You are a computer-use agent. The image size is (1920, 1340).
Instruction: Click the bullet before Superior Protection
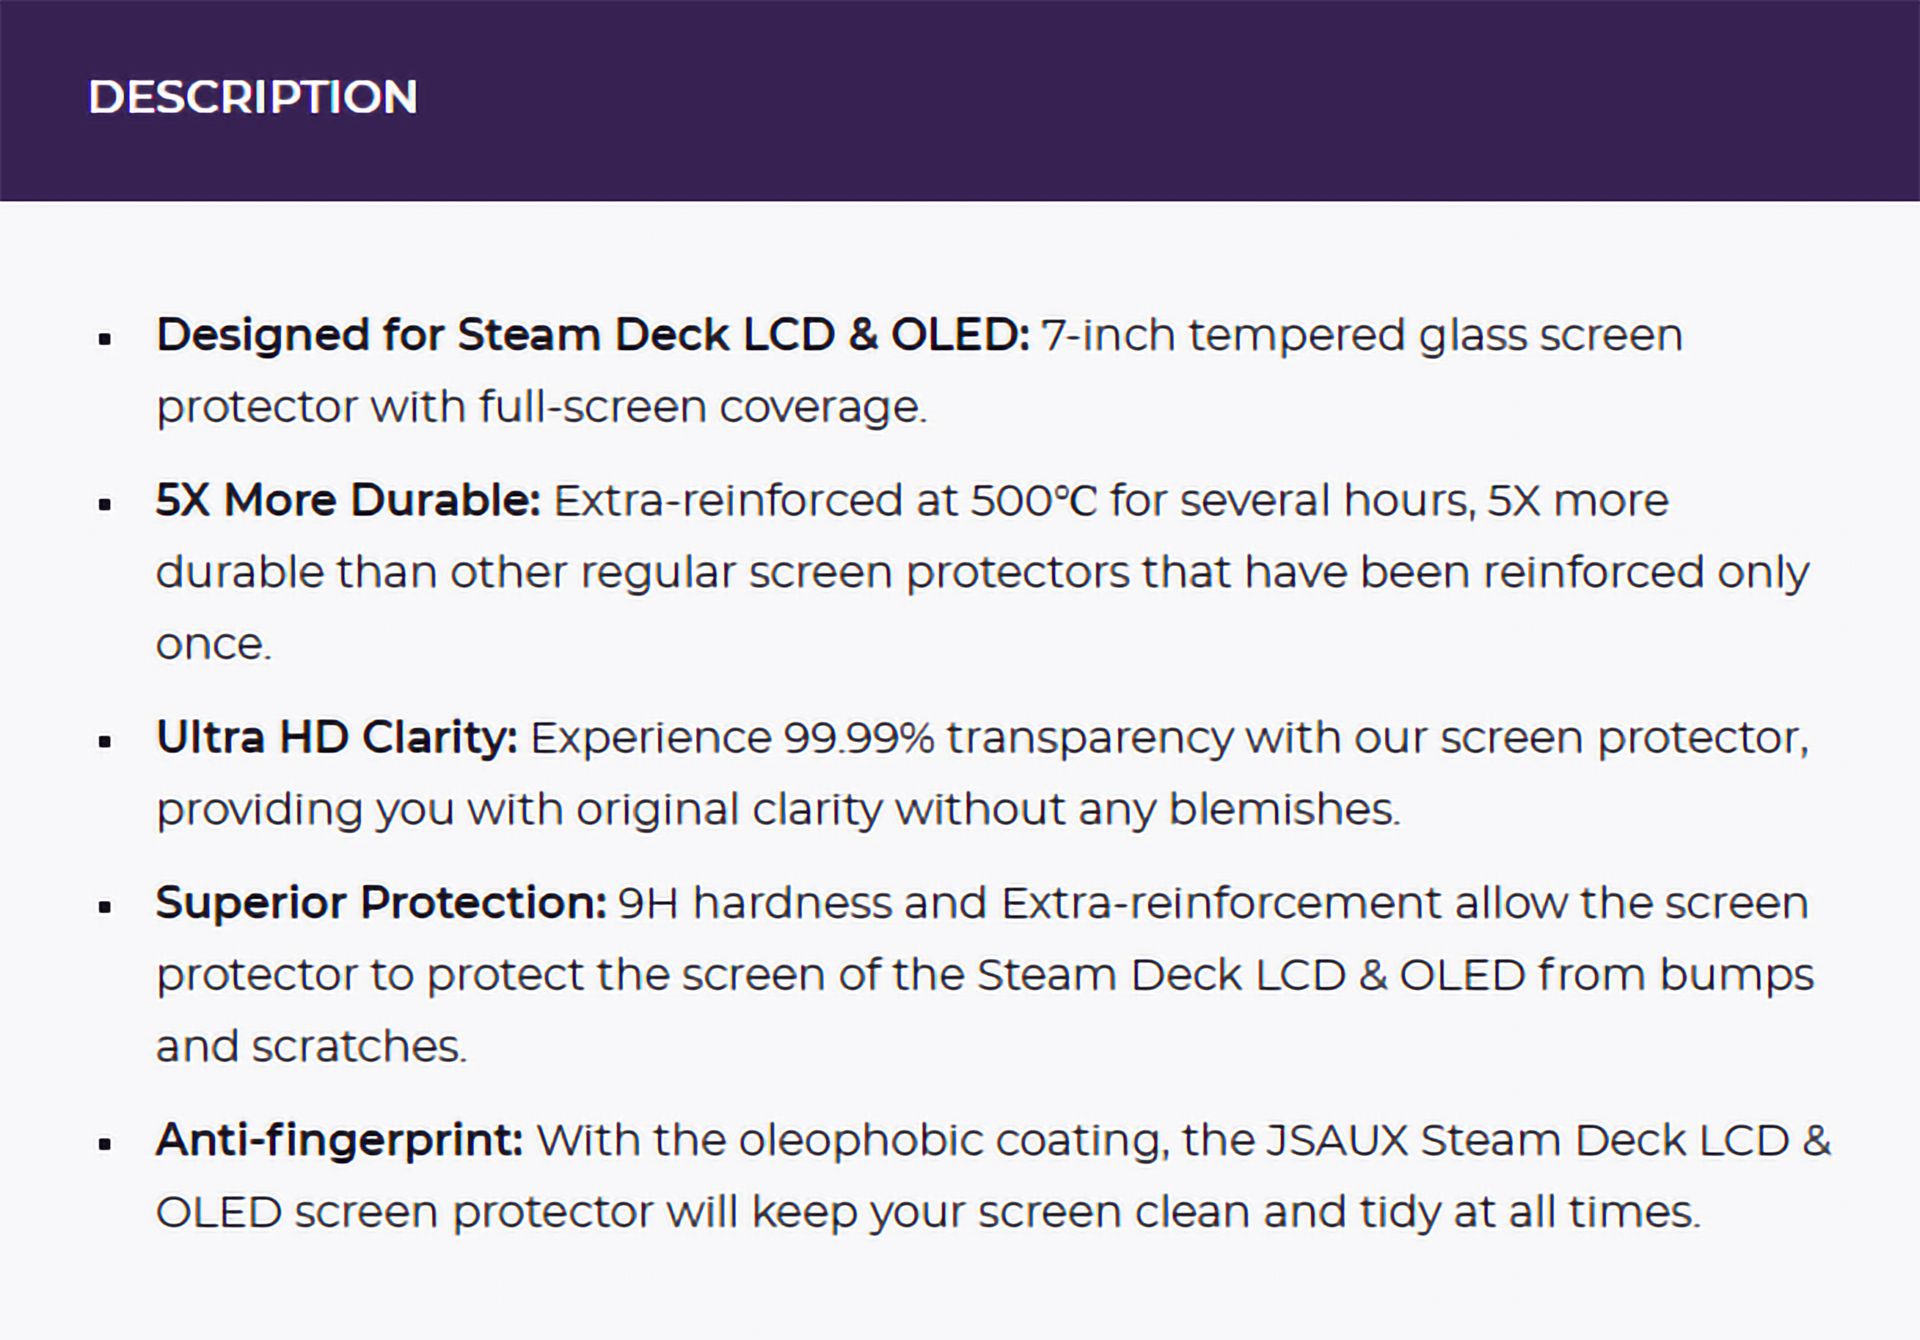[x=105, y=908]
